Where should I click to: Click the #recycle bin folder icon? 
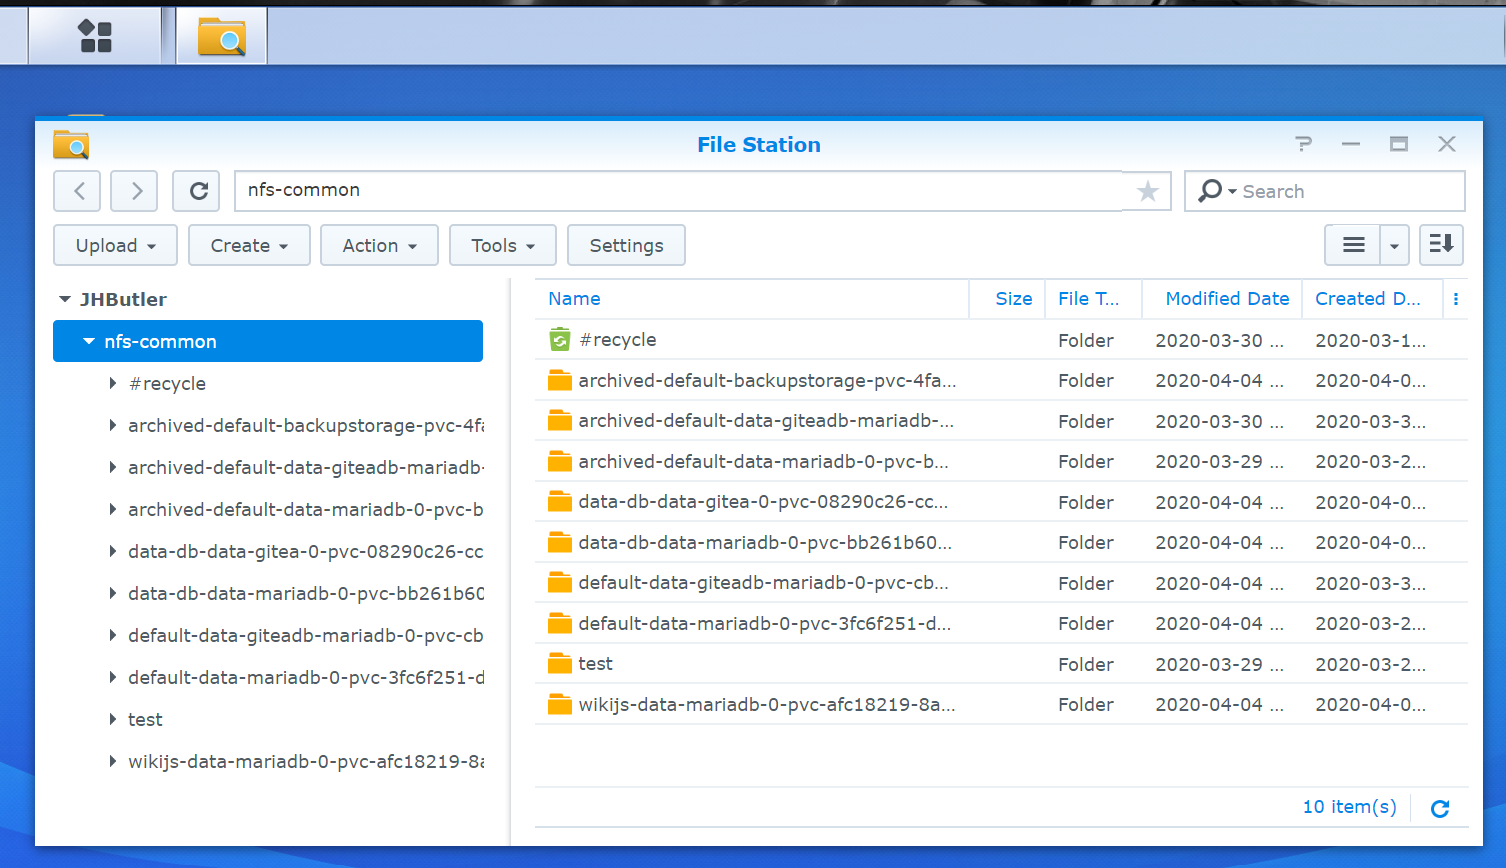point(560,340)
